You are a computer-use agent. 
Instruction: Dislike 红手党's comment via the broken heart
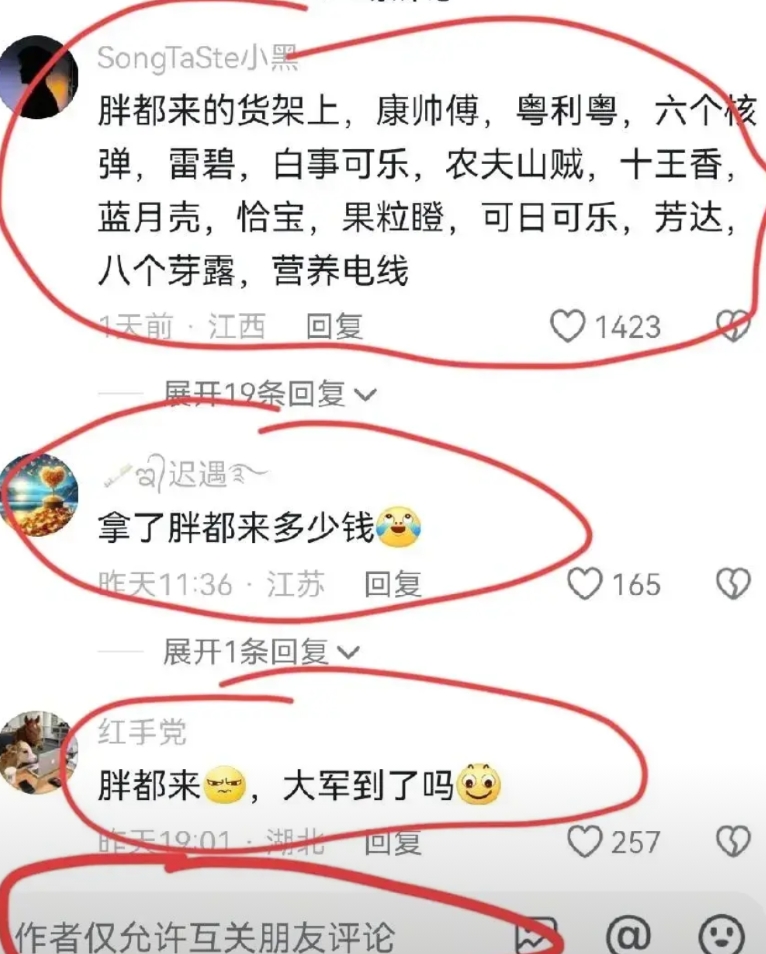pos(733,842)
